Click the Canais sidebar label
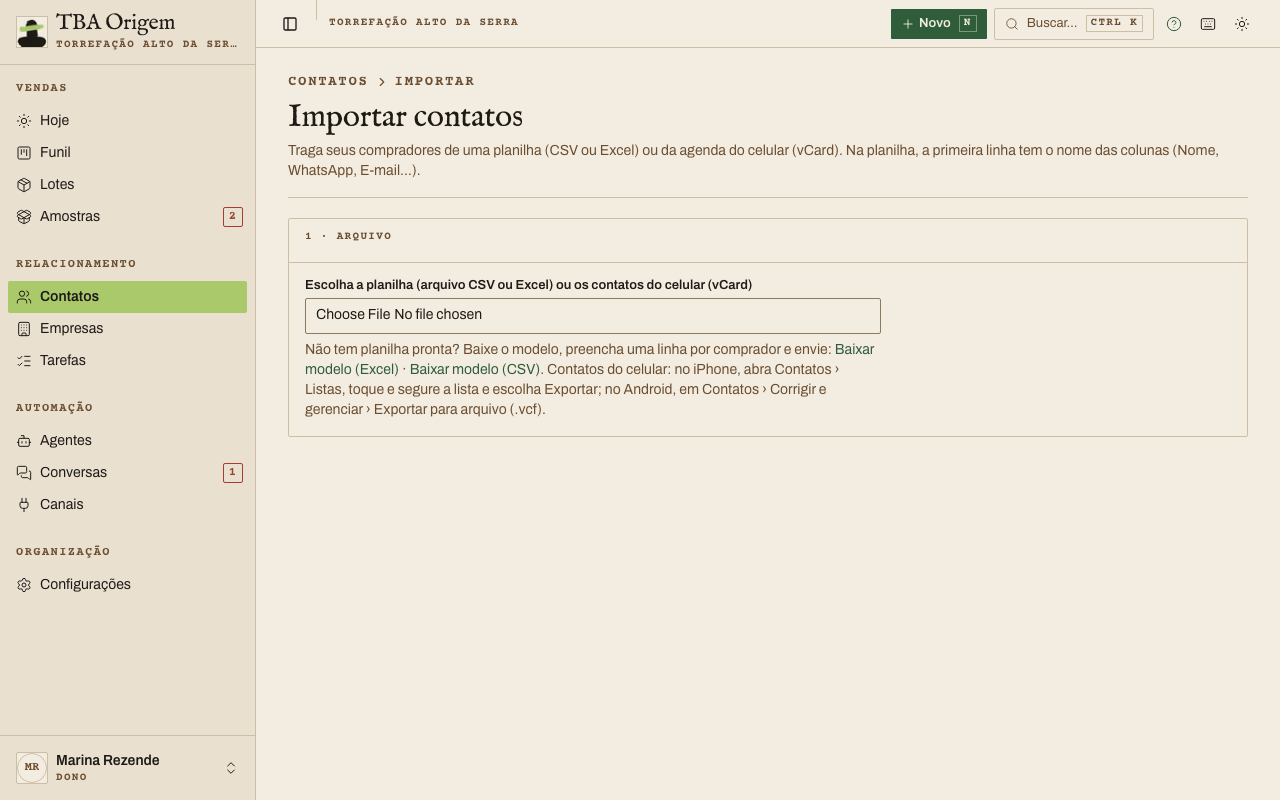 point(62,504)
